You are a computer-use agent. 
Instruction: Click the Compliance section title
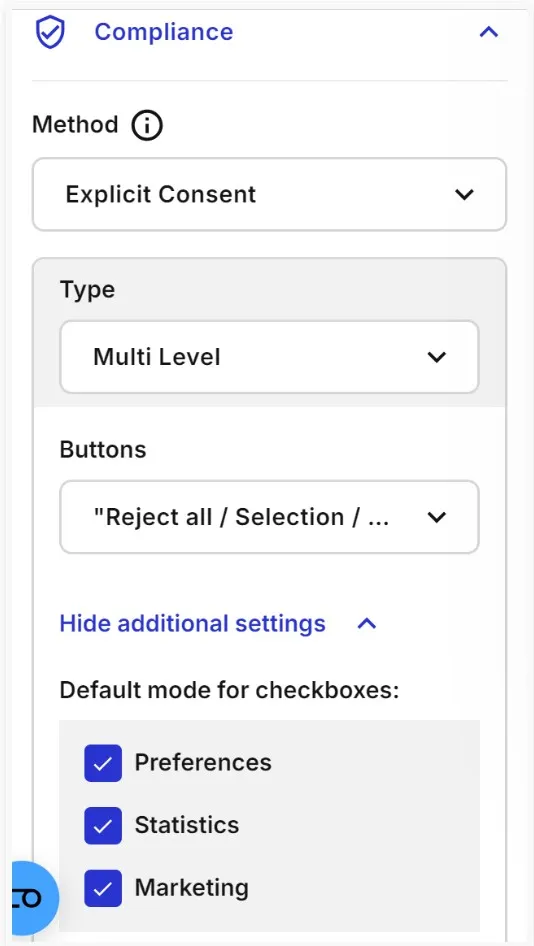[164, 32]
